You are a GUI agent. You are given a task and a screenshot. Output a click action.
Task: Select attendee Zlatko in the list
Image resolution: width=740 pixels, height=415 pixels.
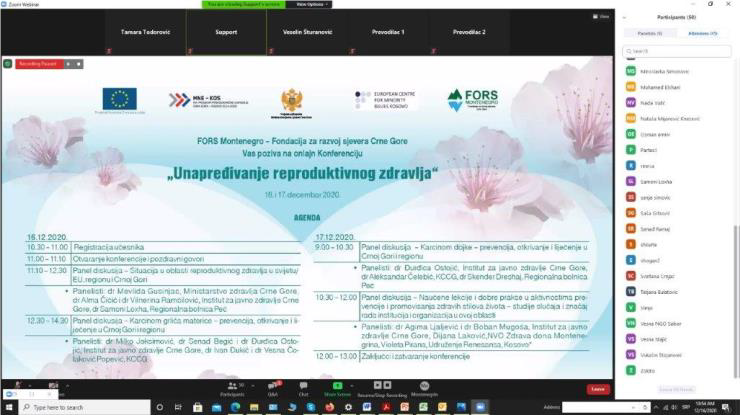[x=678, y=371]
